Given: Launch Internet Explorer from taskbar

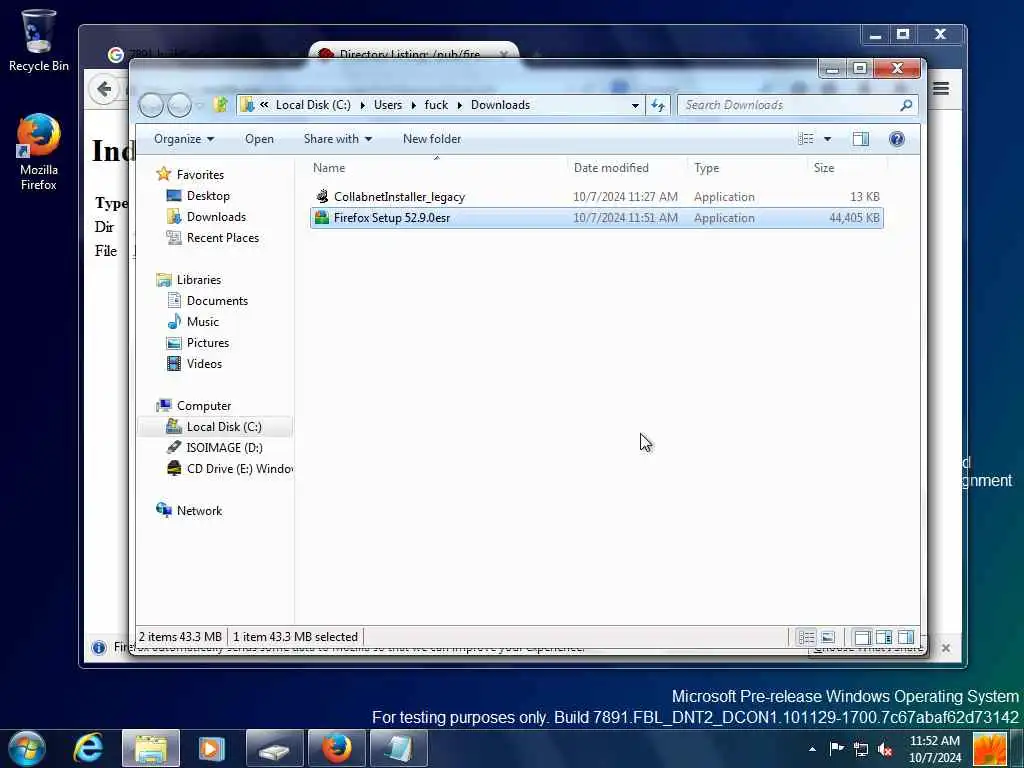Looking at the screenshot, I should pos(88,748).
